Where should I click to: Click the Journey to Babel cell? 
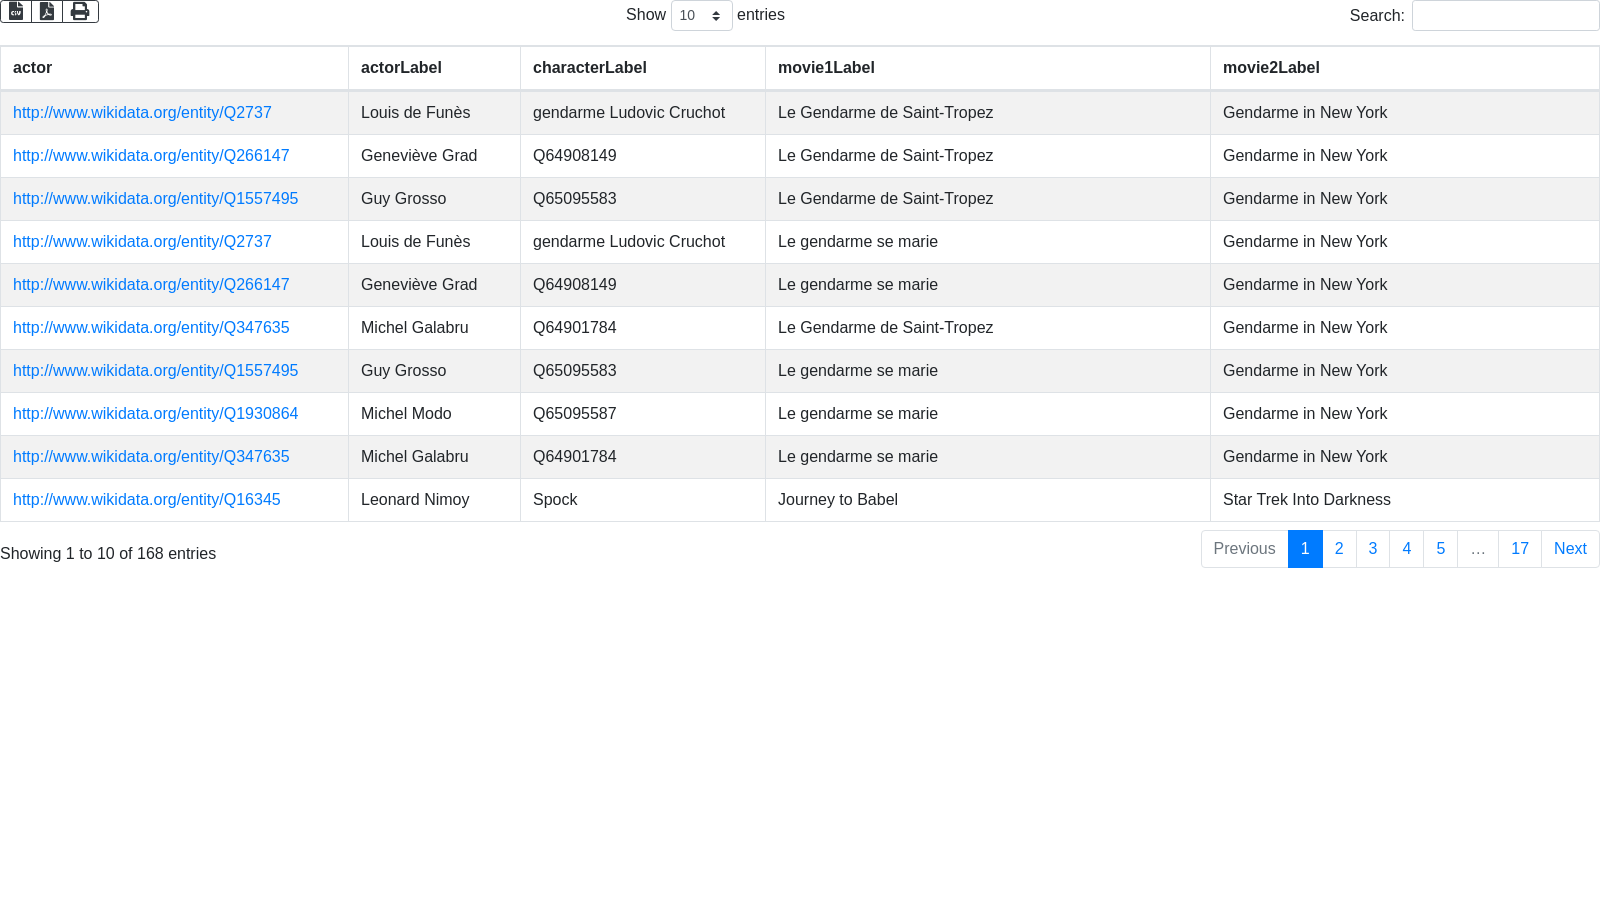988,500
